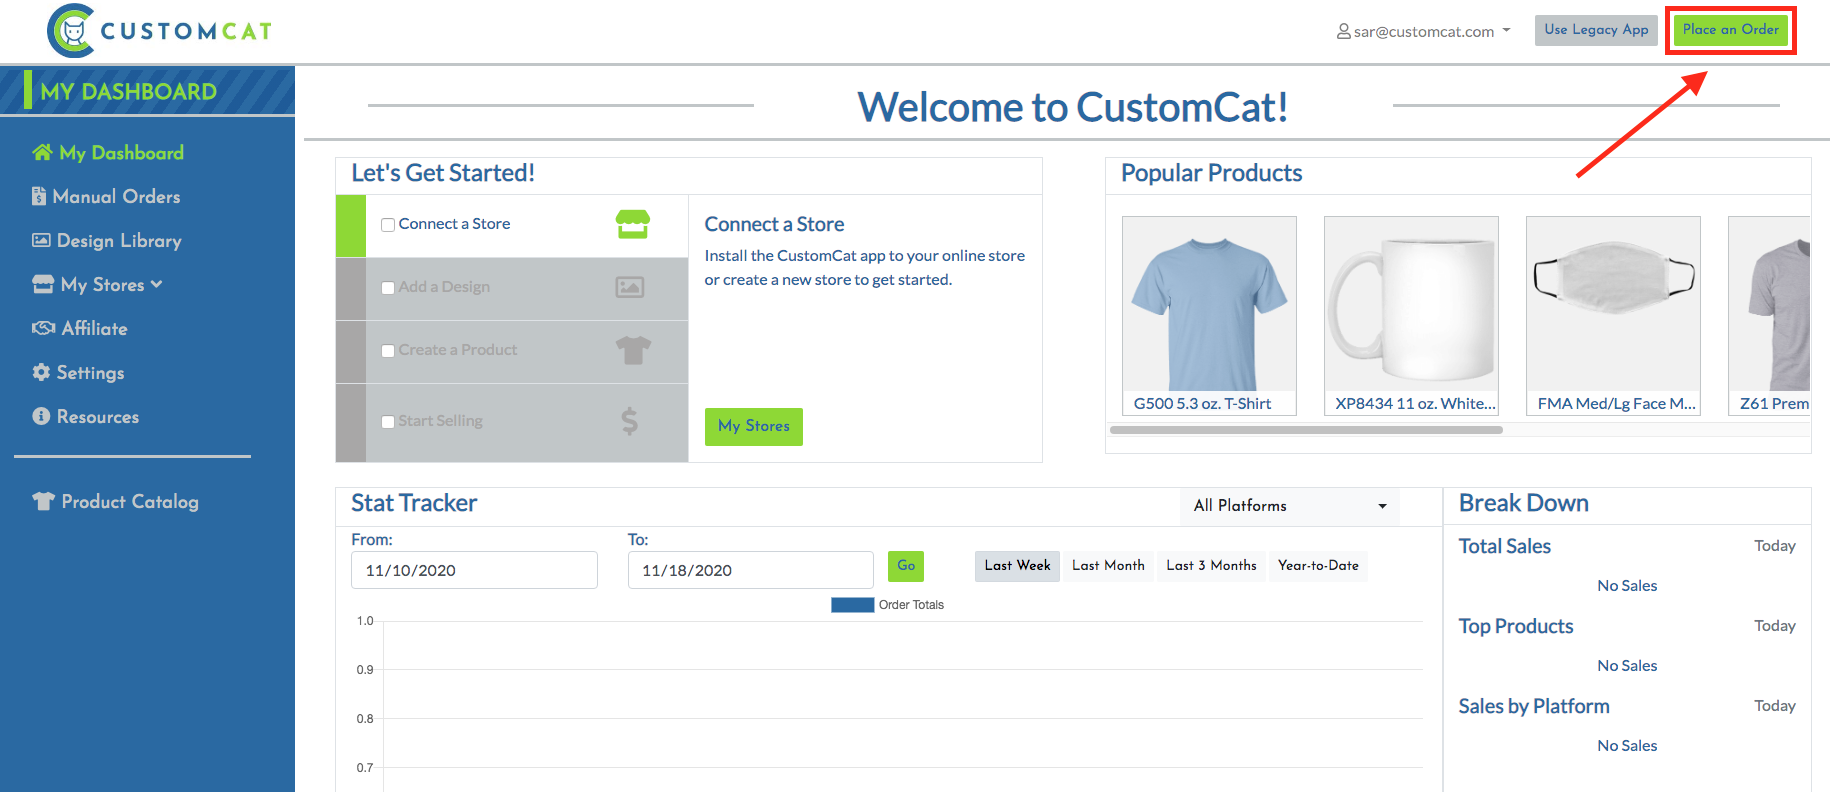The height and width of the screenshot is (792, 1830).
Task: Check the Start Selling checkbox
Action: (388, 422)
